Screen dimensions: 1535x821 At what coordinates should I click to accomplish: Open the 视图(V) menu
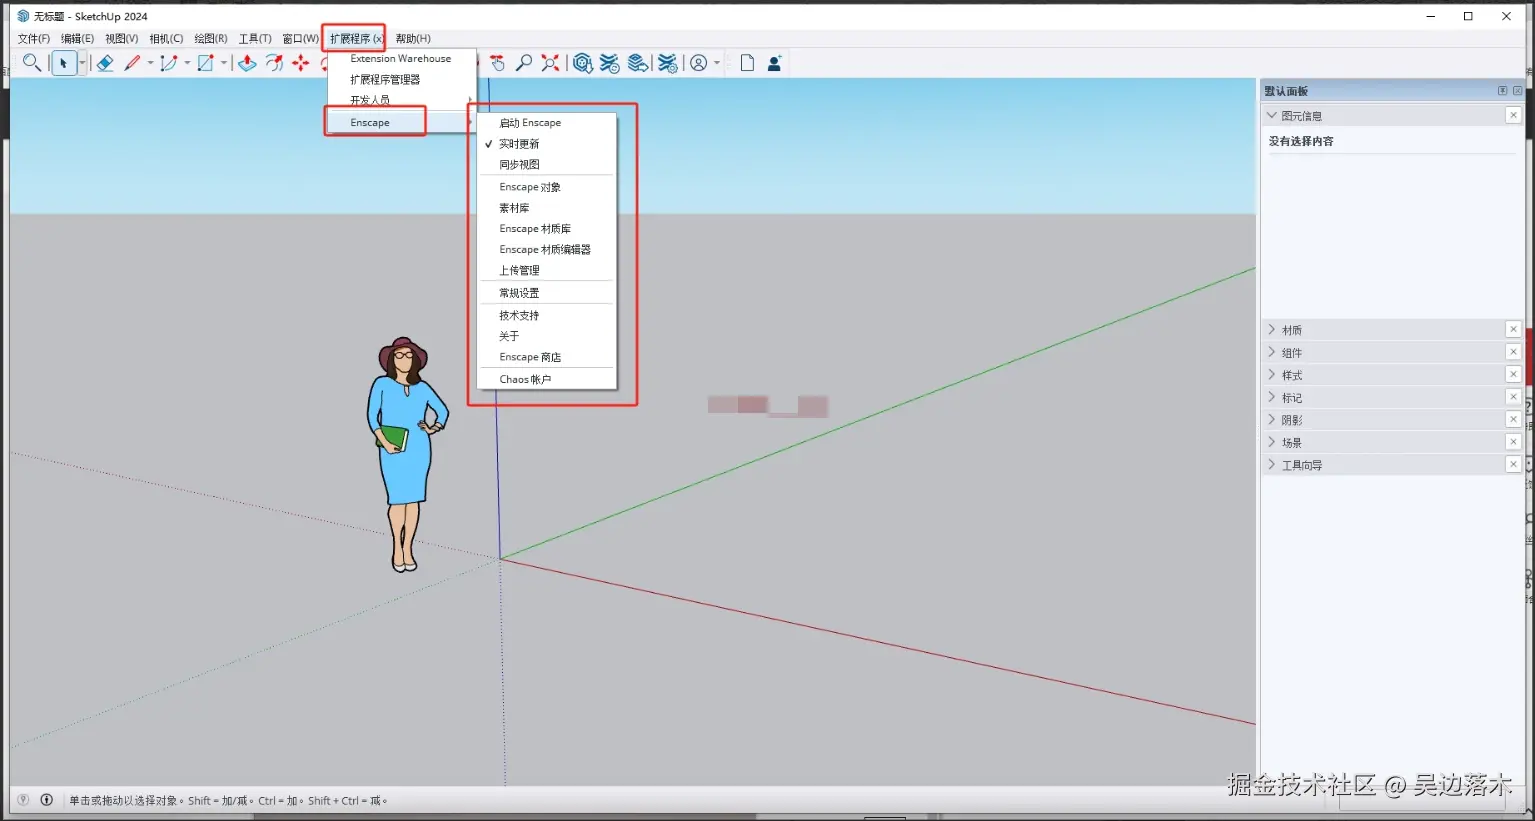coord(121,39)
